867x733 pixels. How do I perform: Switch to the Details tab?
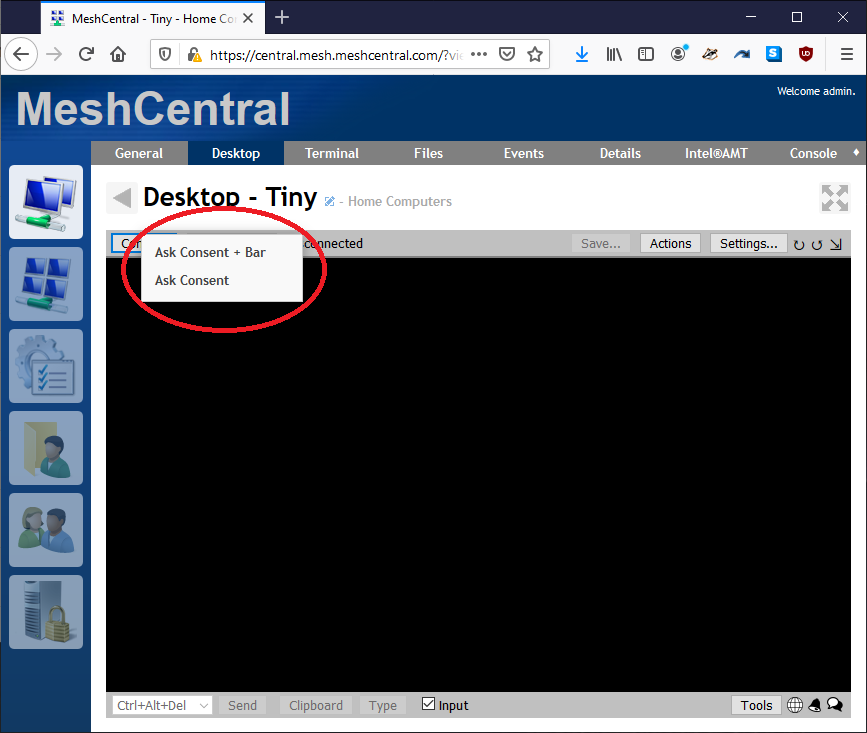[620, 153]
